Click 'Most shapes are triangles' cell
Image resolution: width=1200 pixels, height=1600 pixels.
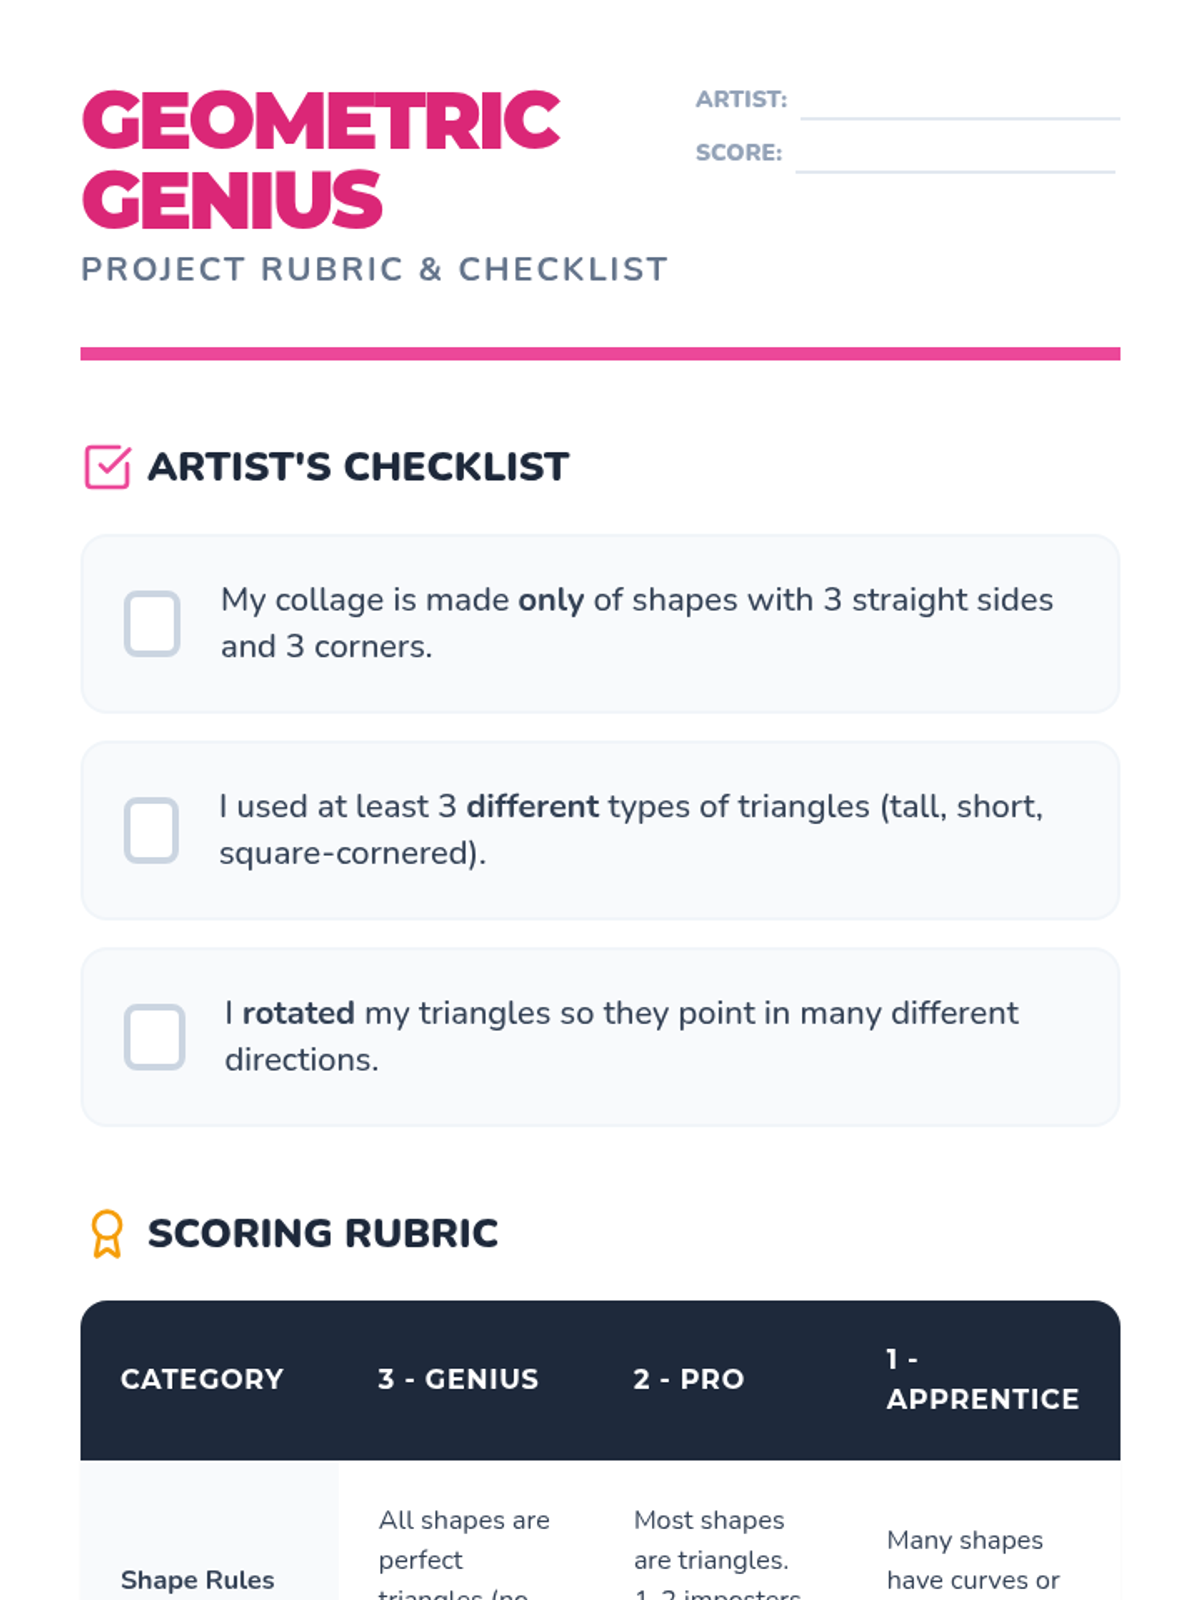tap(710, 1540)
